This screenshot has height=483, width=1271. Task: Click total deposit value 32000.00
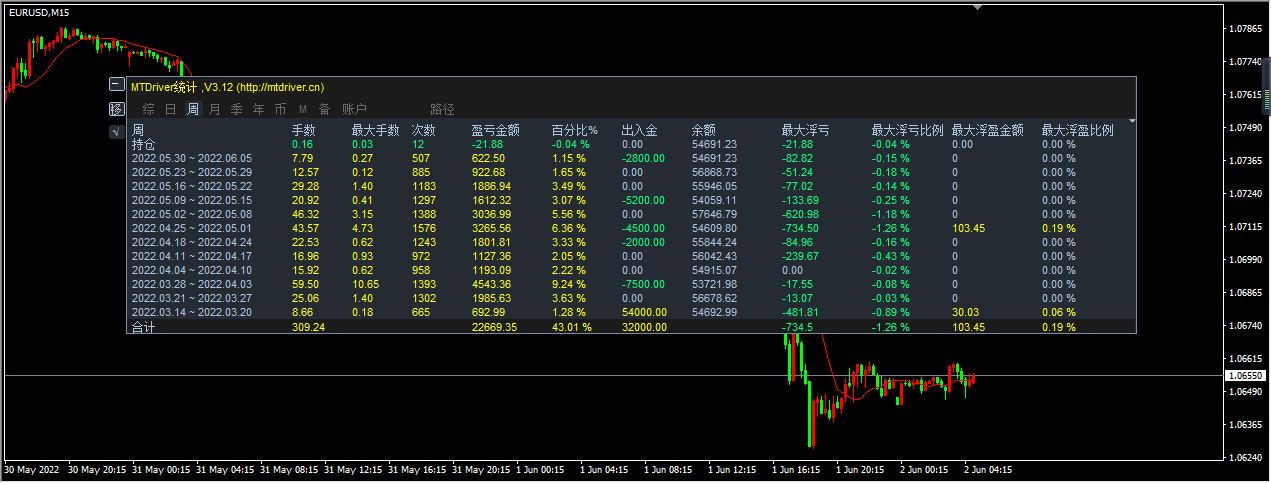pos(644,327)
